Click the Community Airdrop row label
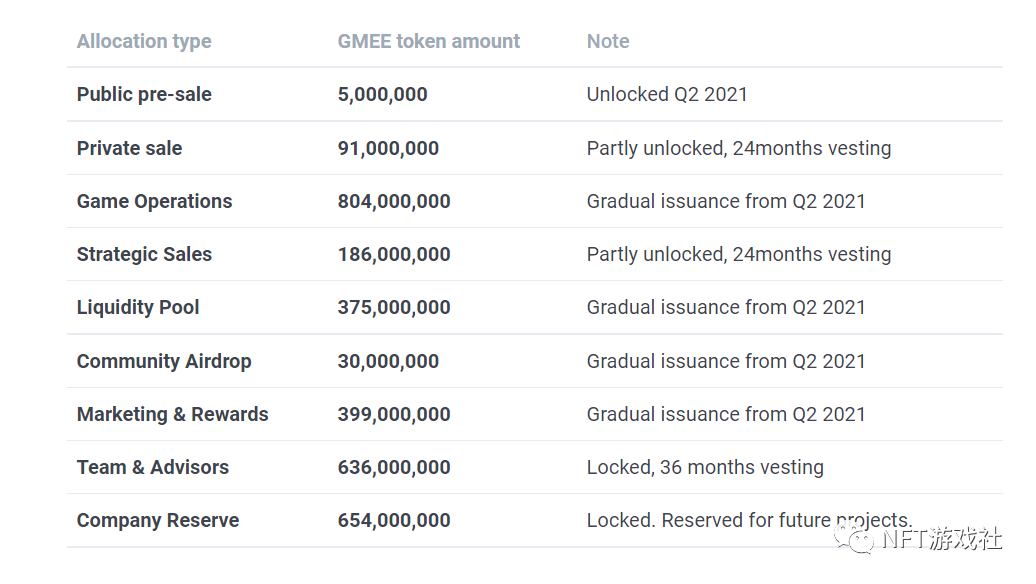 pyautogui.click(x=164, y=362)
